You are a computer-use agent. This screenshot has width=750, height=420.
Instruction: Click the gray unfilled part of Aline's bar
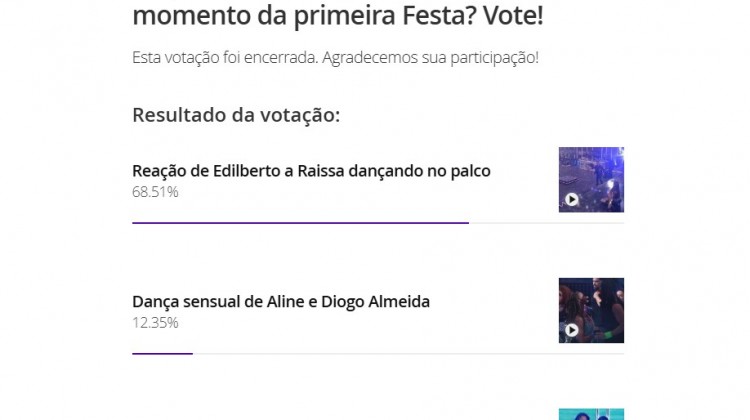coord(400,353)
